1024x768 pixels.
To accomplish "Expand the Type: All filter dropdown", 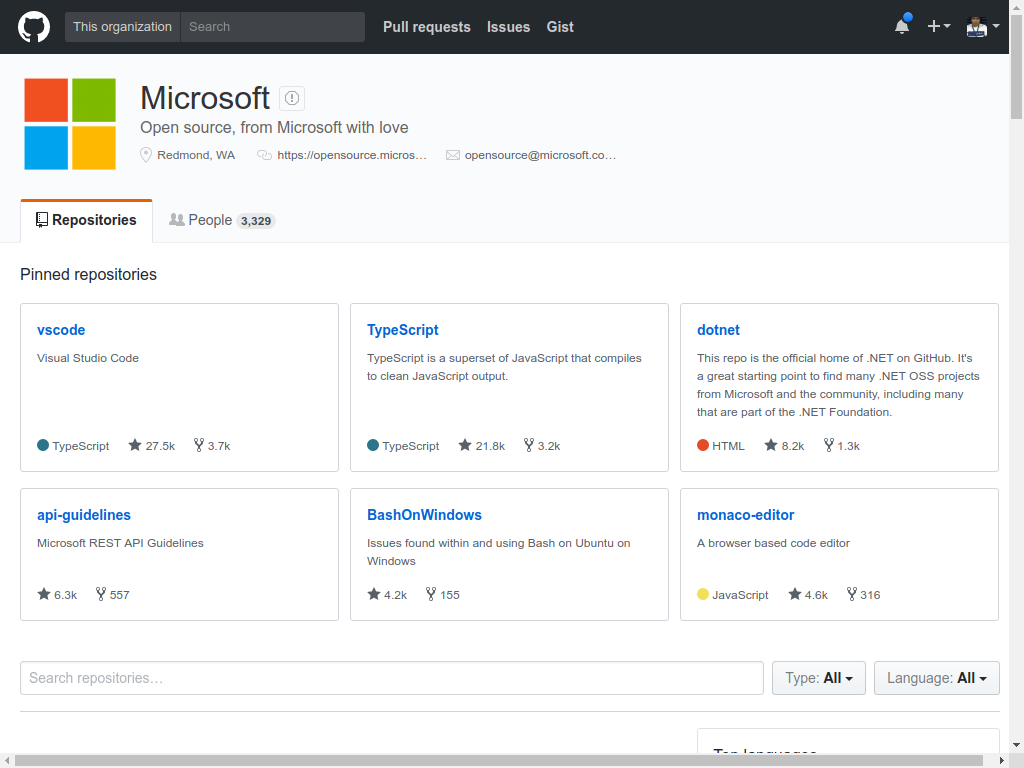I will tap(819, 678).
